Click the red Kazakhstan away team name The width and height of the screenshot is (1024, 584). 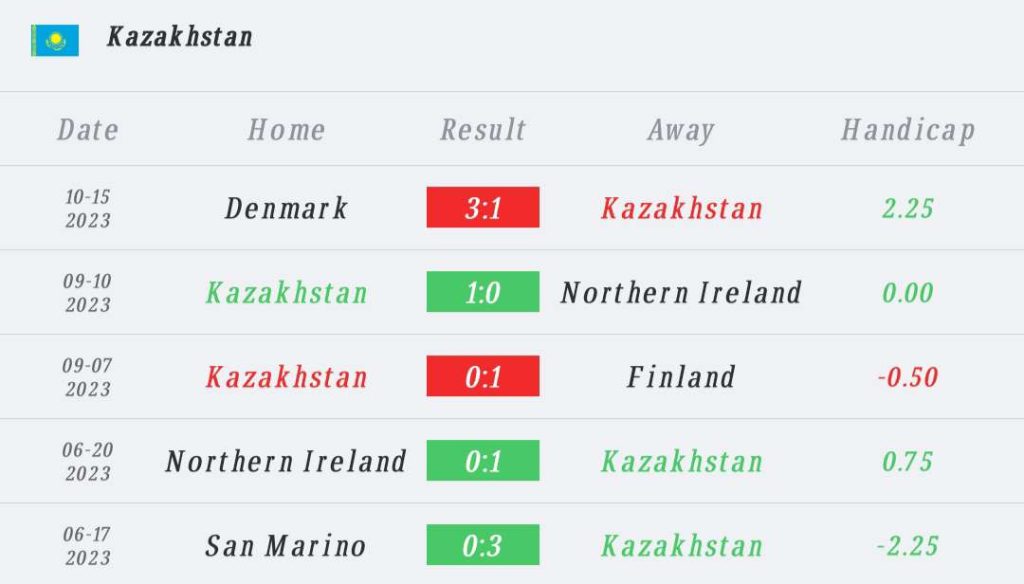[682, 208]
